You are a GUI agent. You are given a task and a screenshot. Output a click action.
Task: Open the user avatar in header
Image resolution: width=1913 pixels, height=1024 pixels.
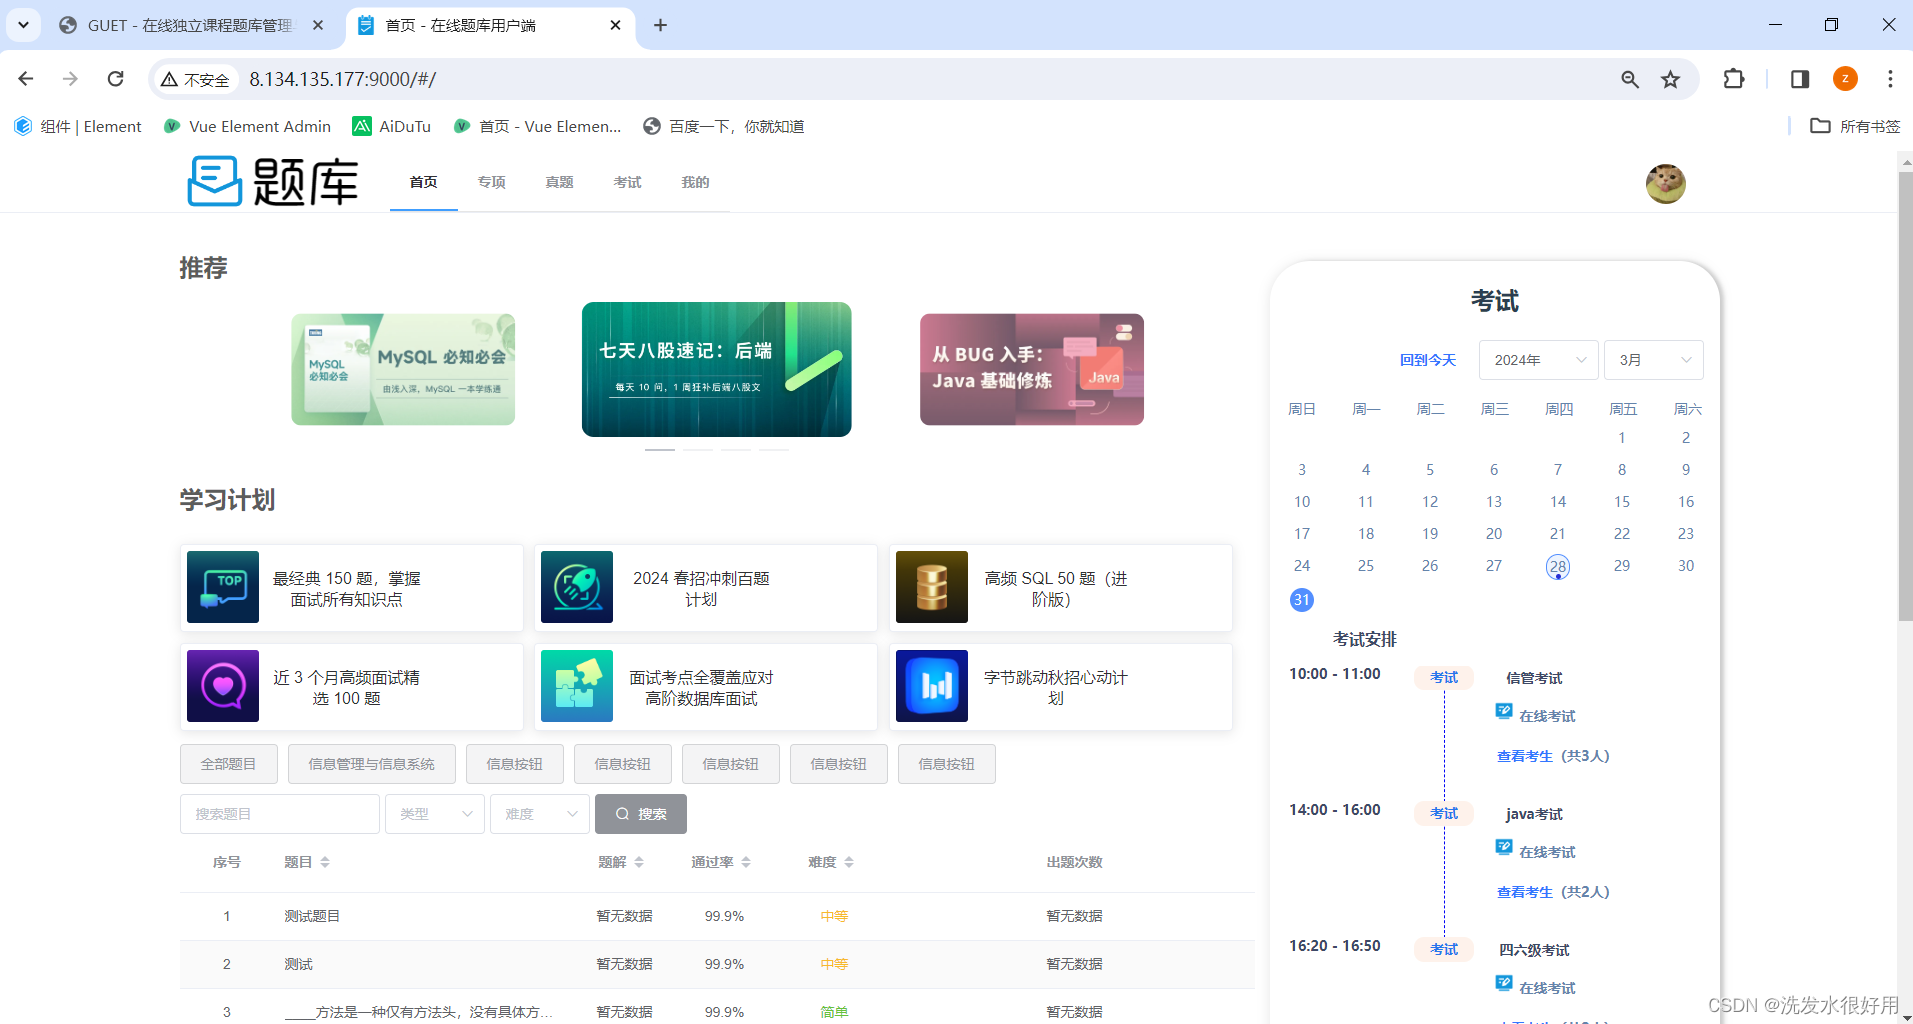[1665, 184]
